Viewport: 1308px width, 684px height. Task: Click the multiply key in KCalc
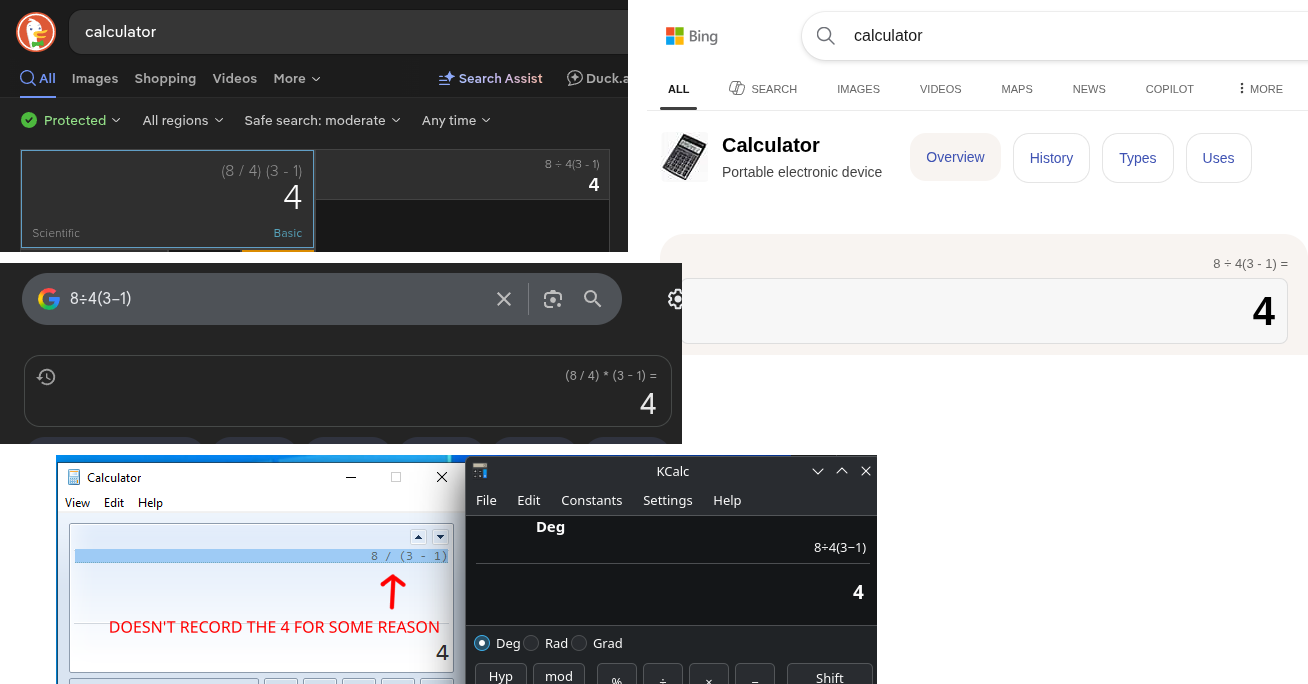pyautogui.click(x=708, y=676)
